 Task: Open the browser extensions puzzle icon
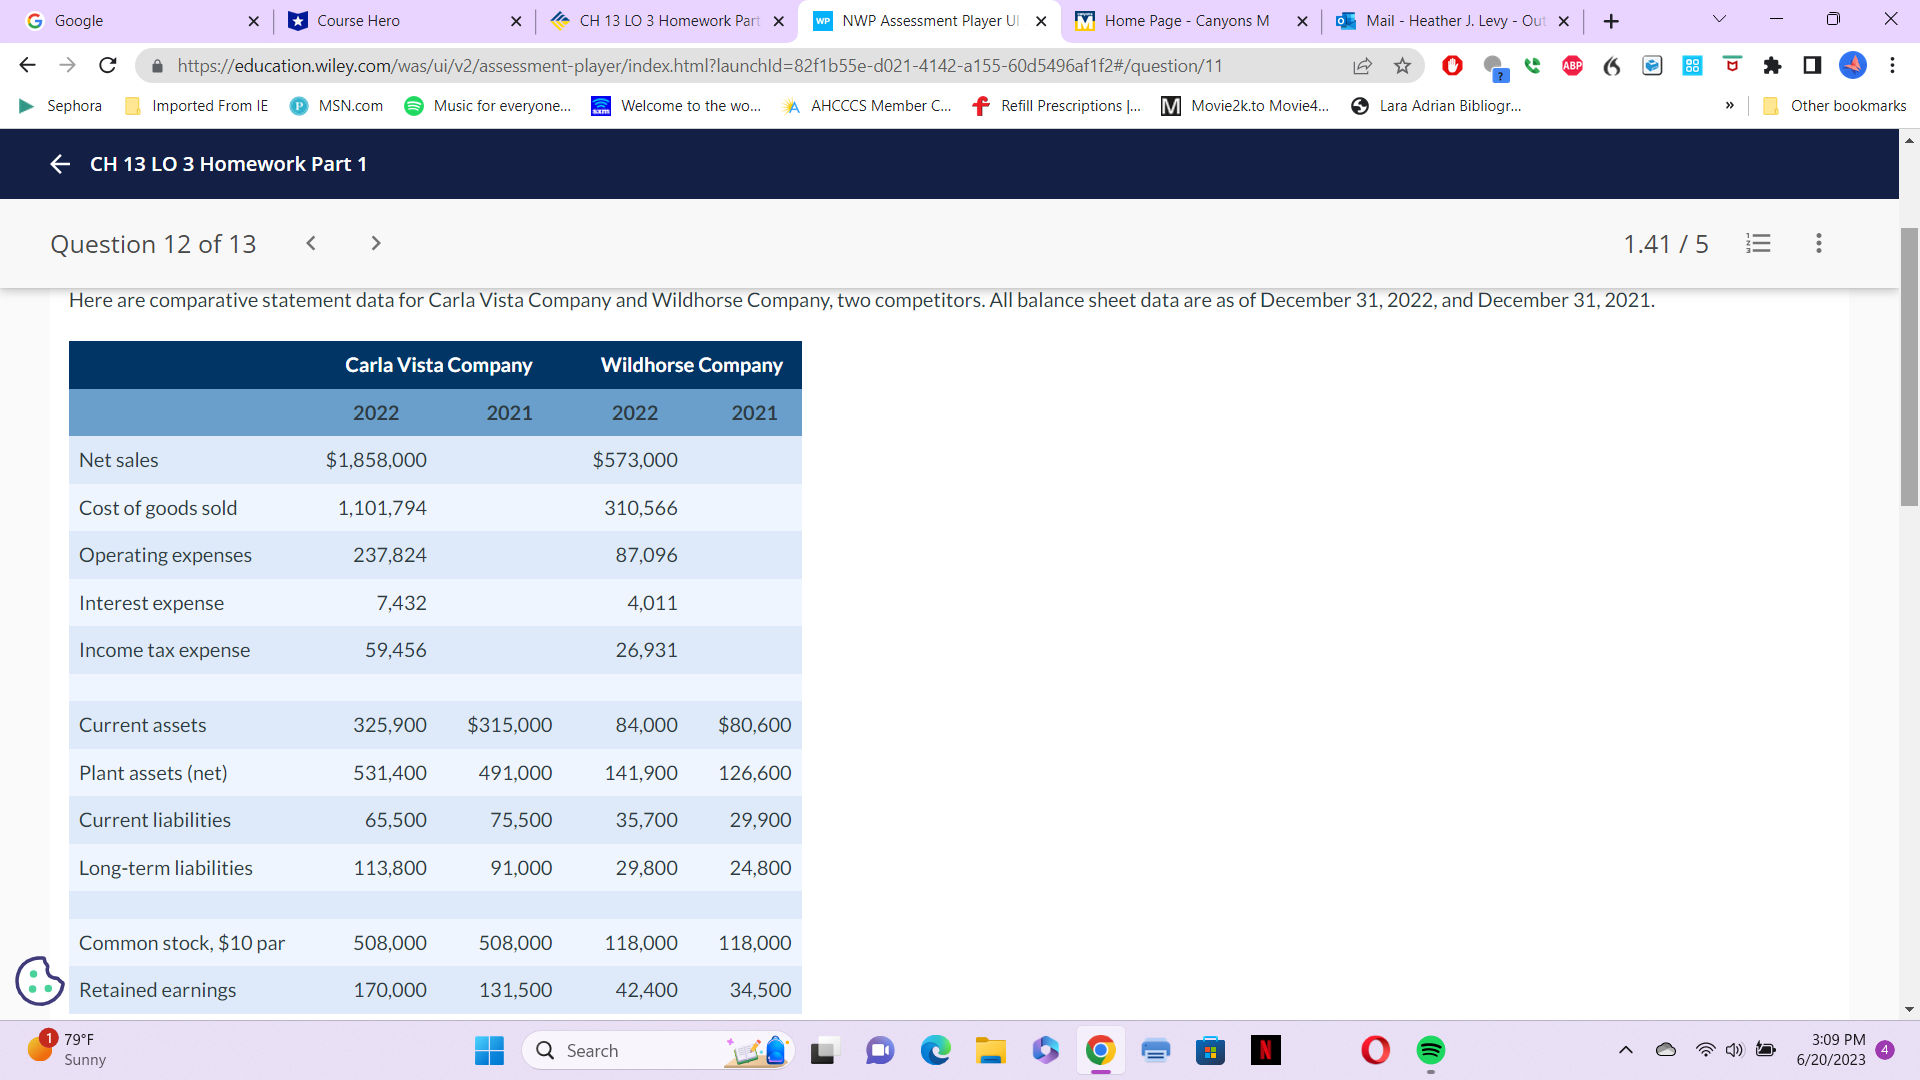point(1772,66)
